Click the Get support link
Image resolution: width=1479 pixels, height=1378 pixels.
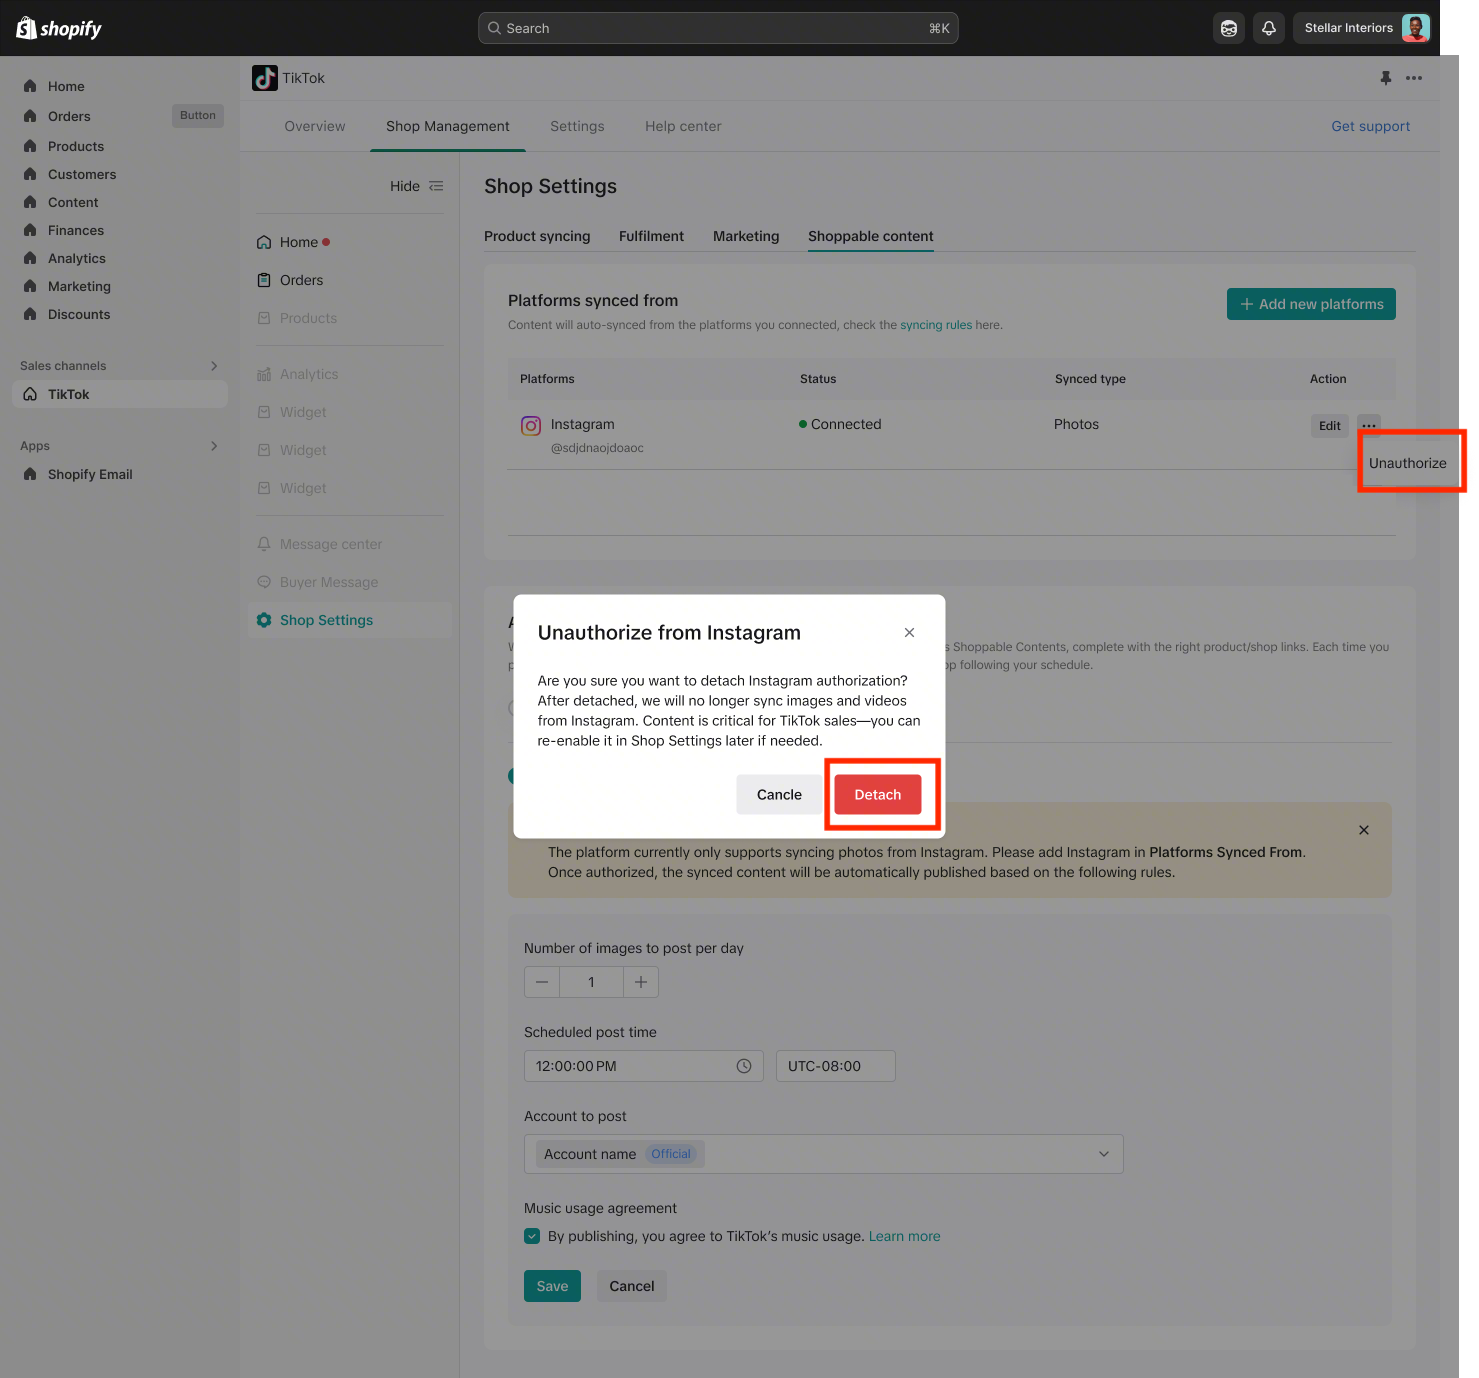[1370, 126]
